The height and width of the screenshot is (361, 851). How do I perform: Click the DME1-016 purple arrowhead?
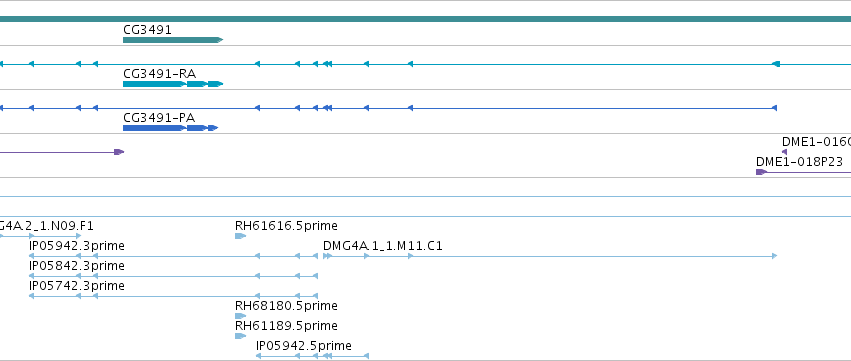(784, 152)
